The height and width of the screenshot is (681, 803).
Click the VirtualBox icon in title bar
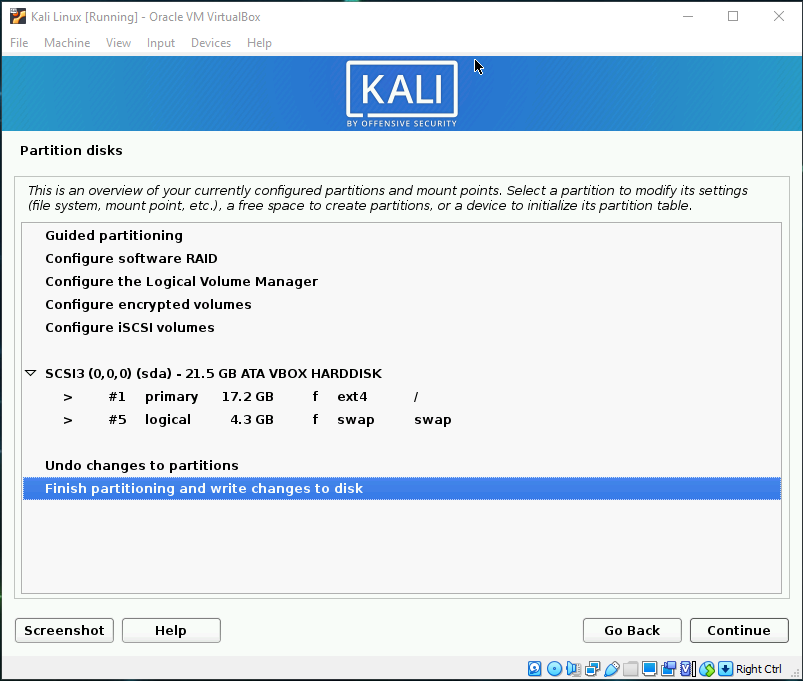click(x=18, y=16)
